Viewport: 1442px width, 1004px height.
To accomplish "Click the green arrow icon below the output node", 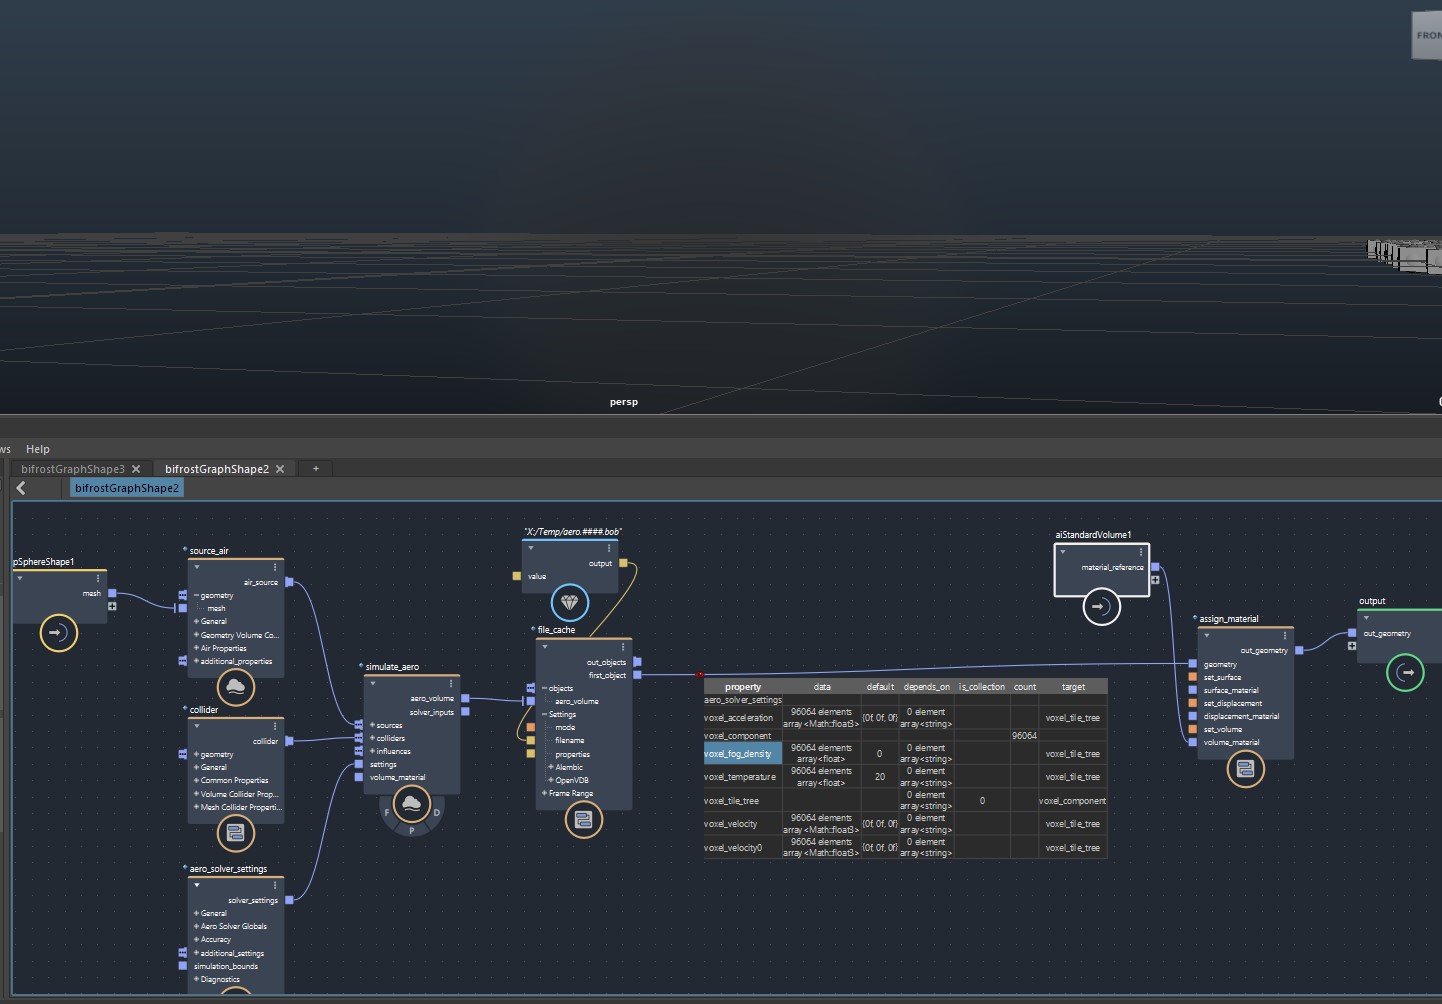I will click(x=1405, y=673).
